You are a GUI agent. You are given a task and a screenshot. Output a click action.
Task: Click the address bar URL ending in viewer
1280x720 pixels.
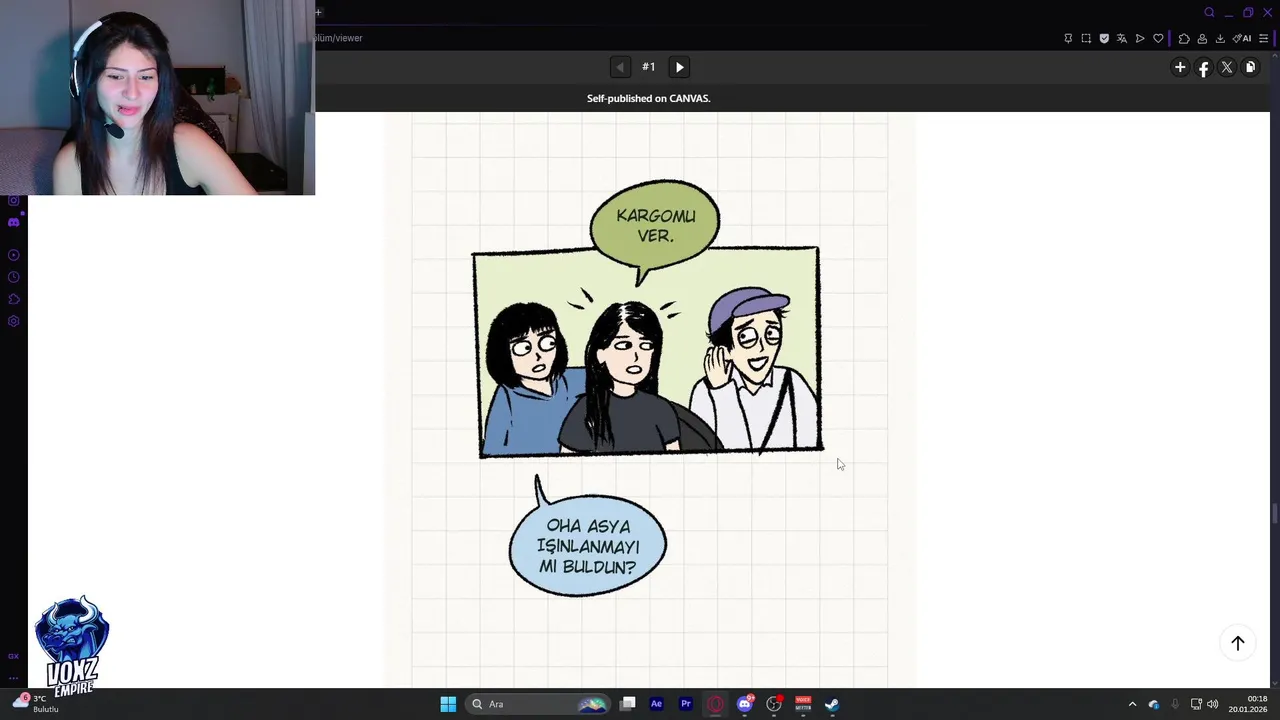[x=338, y=38]
